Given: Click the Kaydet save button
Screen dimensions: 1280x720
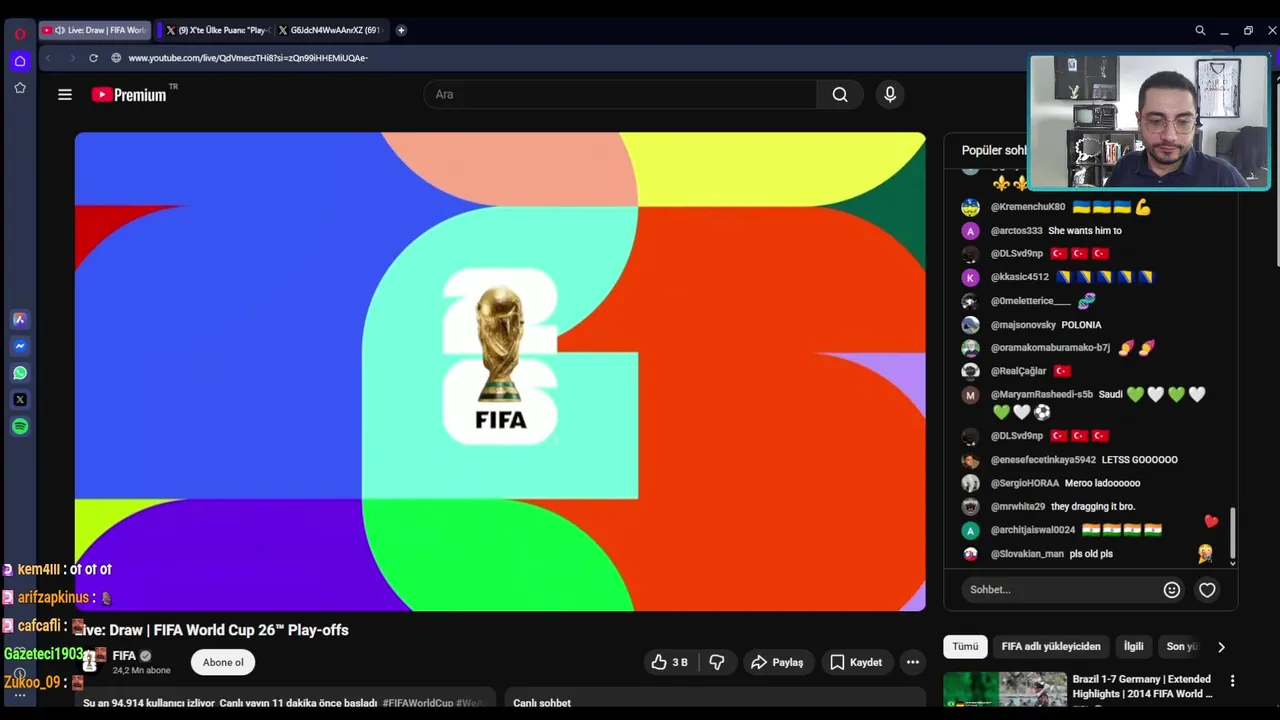Looking at the screenshot, I should pyautogui.click(x=856, y=662).
